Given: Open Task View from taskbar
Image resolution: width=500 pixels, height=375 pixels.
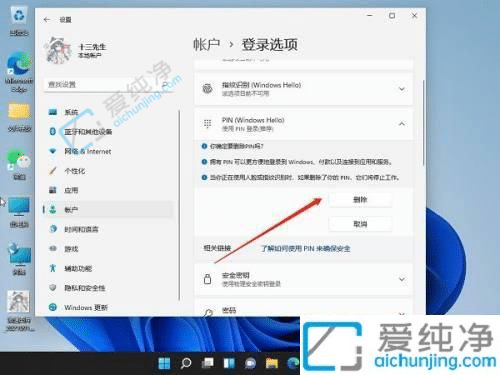Looking at the screenshot, I should click(207, 363).
